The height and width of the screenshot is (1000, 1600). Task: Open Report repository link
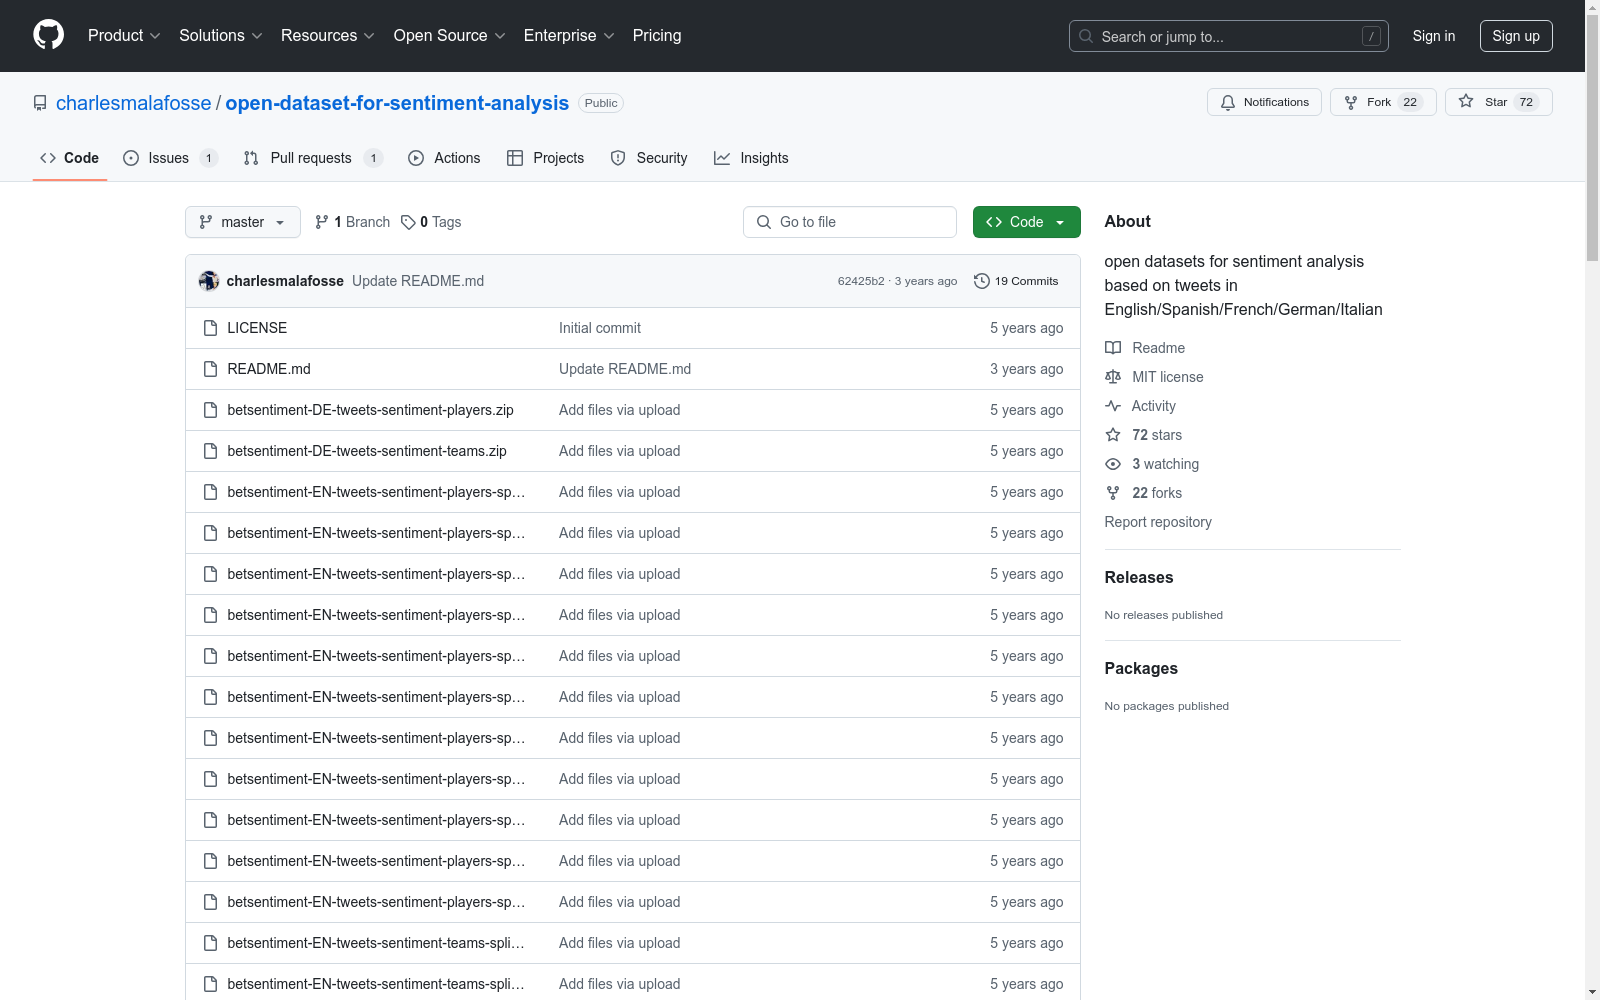pos(1158,522)
